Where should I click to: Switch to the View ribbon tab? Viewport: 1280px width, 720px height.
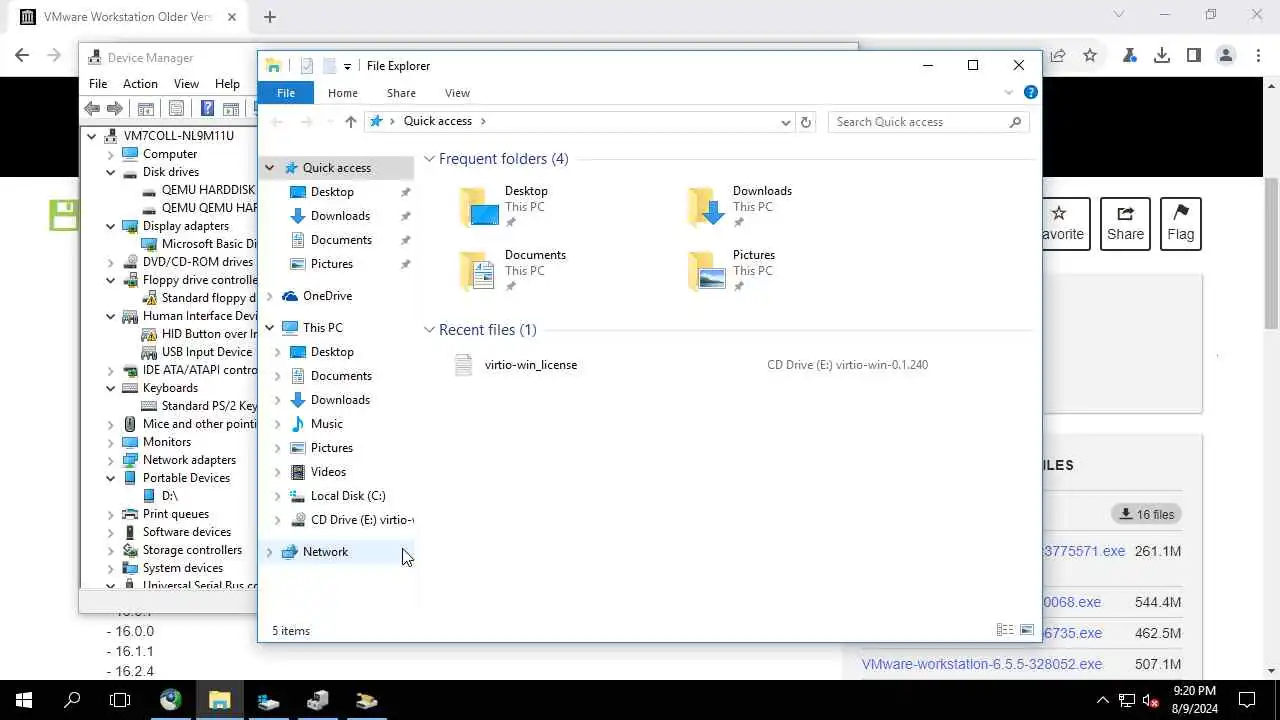[457, 93]
